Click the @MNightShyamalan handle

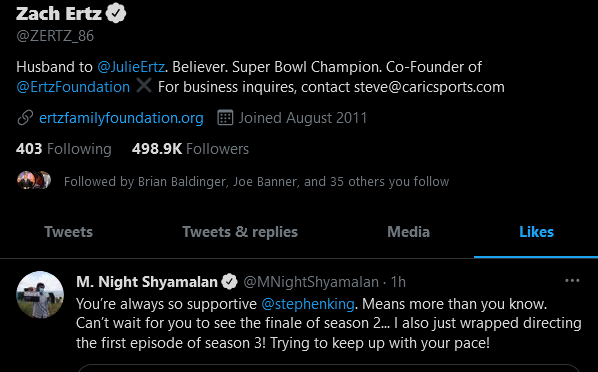(x=311, y=282)
